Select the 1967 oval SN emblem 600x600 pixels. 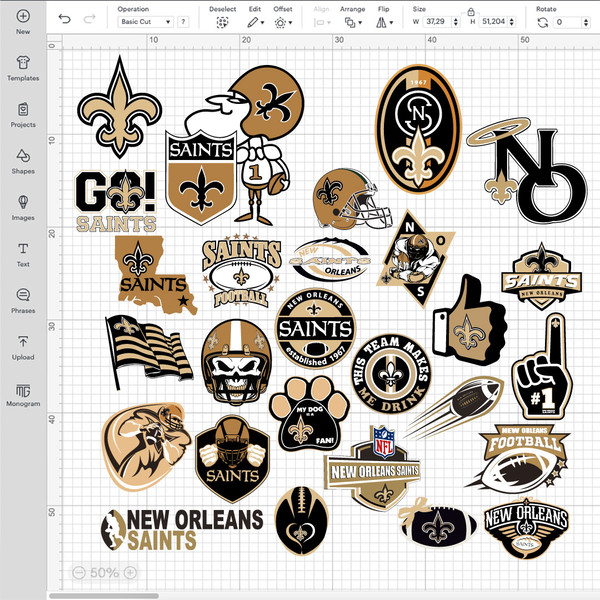coord(418,129)
